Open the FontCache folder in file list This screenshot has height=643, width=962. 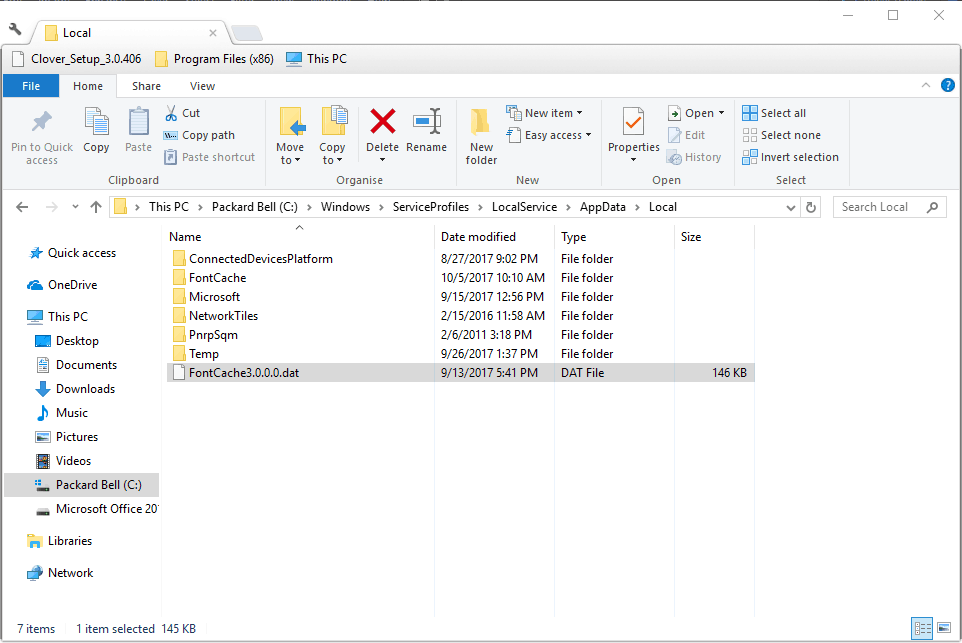coord(217,278)
